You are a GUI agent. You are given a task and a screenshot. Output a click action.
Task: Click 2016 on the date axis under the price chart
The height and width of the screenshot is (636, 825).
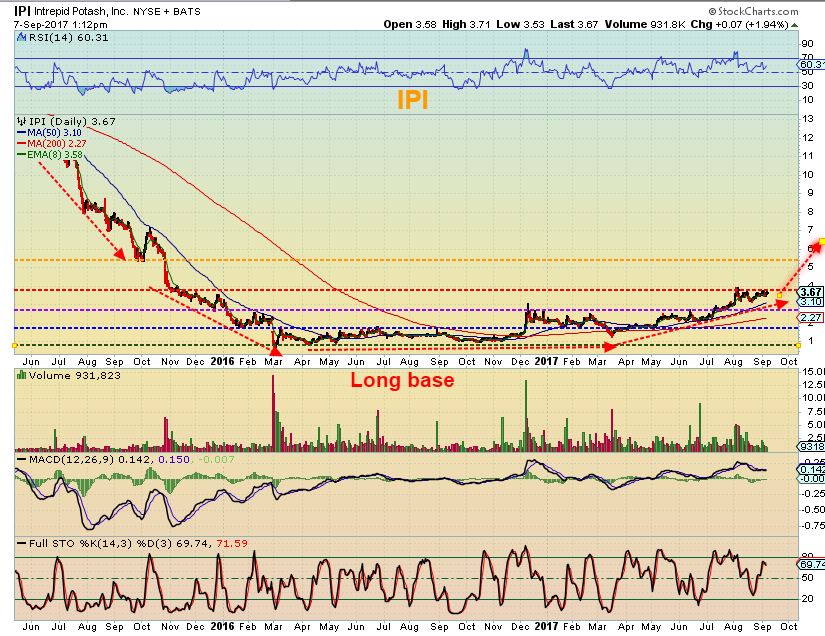222,361
